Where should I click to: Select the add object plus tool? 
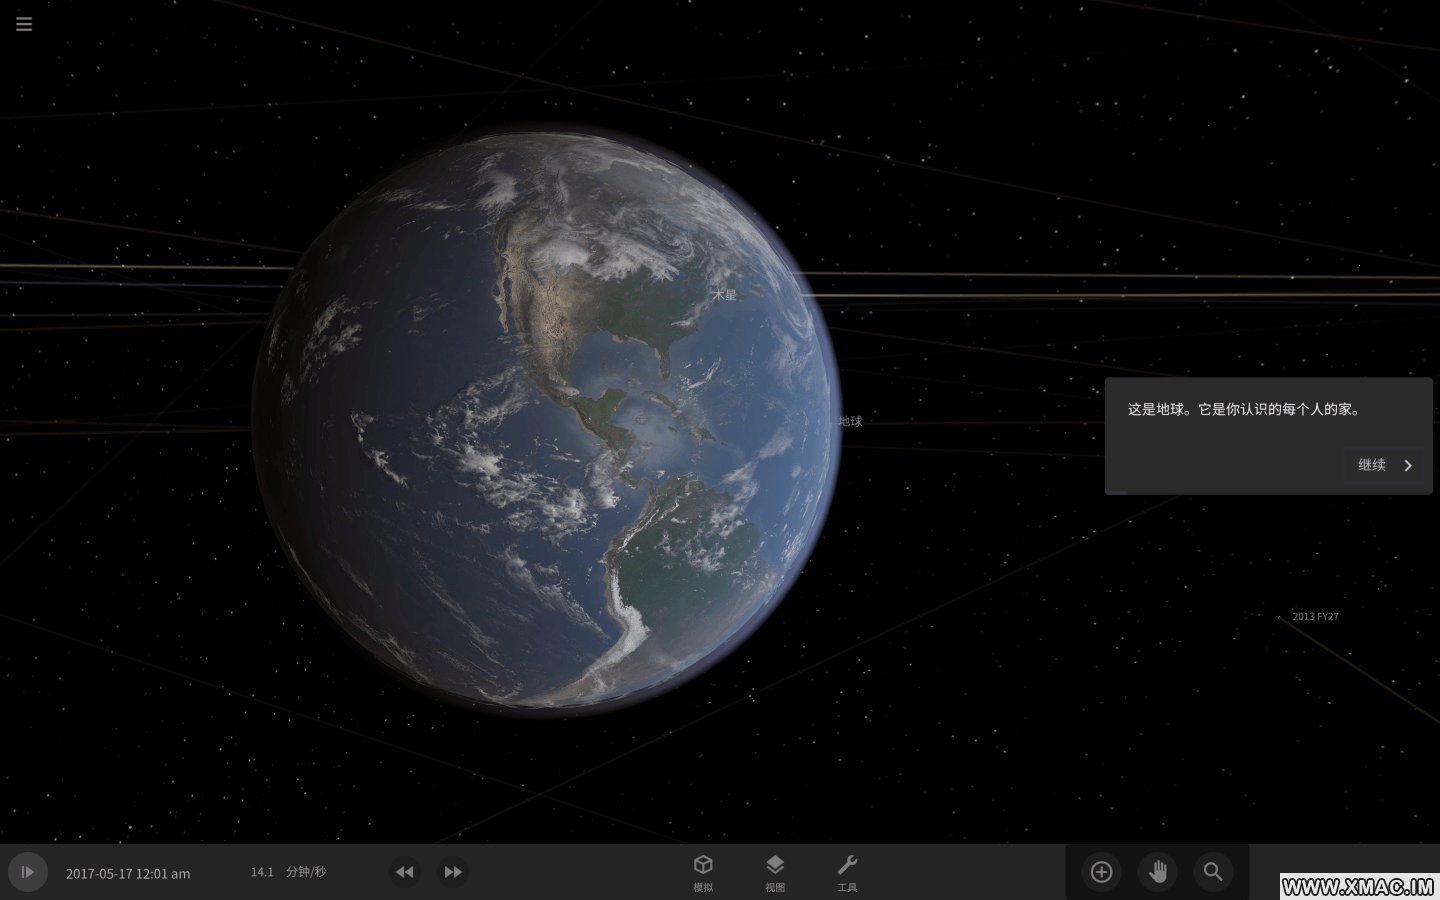[x=1101, y=872]
